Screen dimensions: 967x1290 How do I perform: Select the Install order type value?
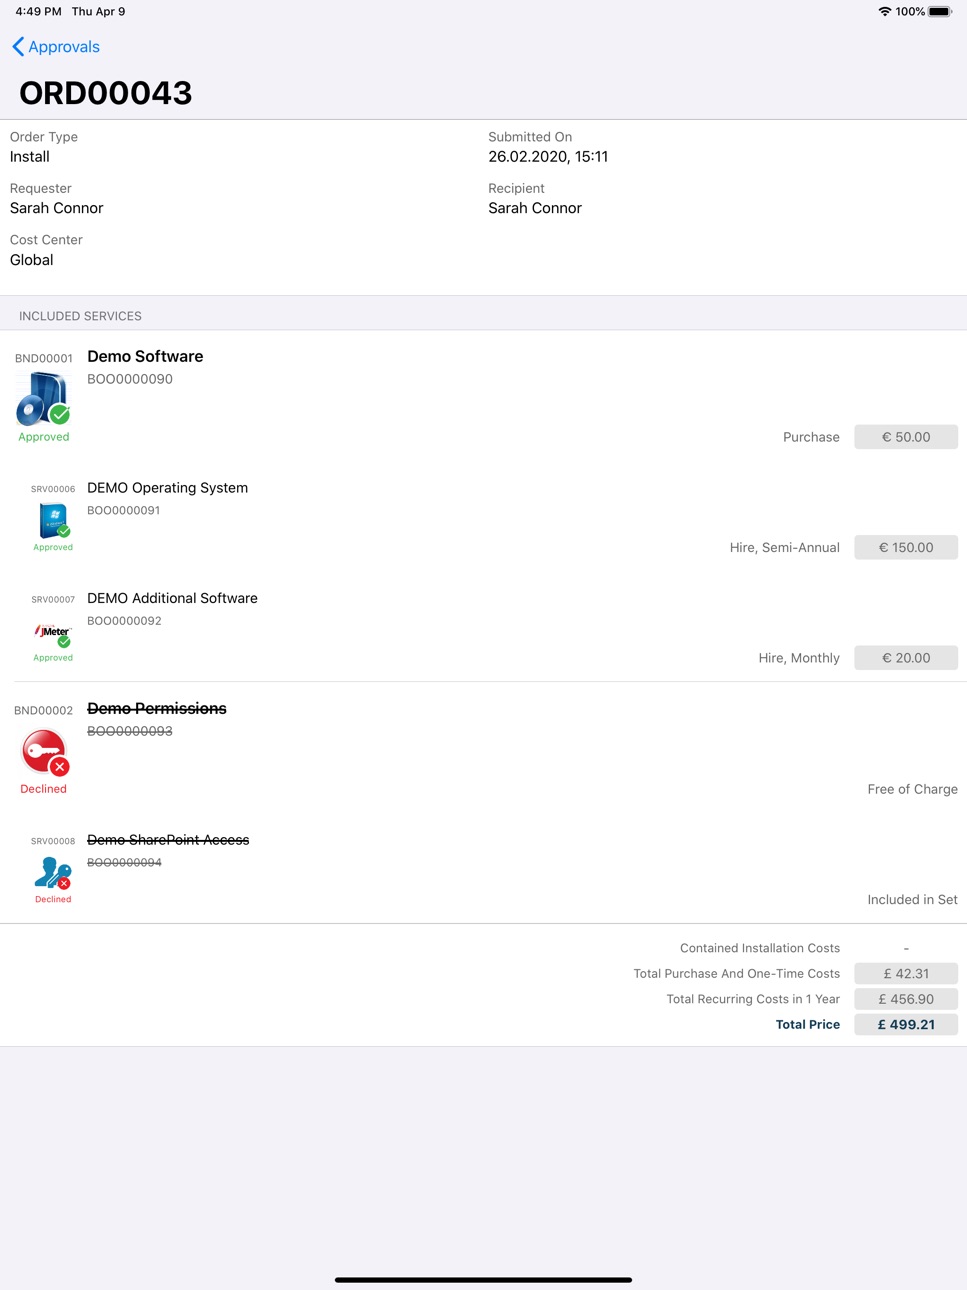[30, 157]
